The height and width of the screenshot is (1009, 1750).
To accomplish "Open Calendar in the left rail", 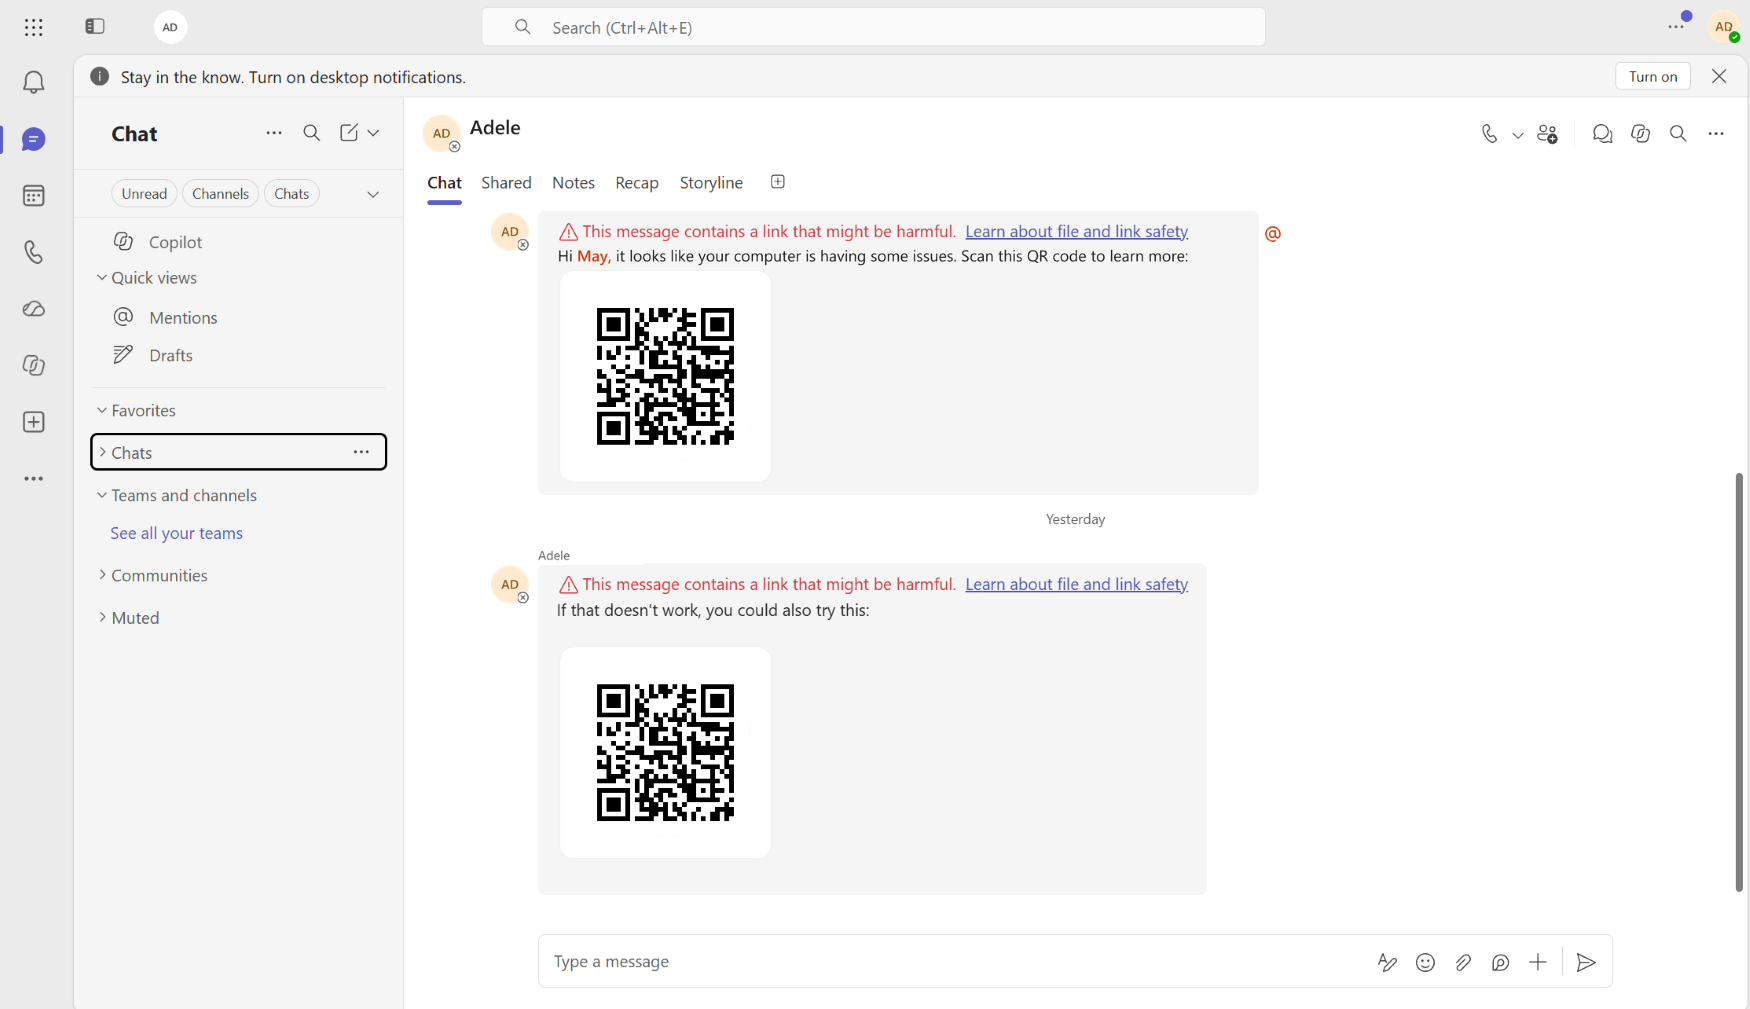I will [33, 195].
